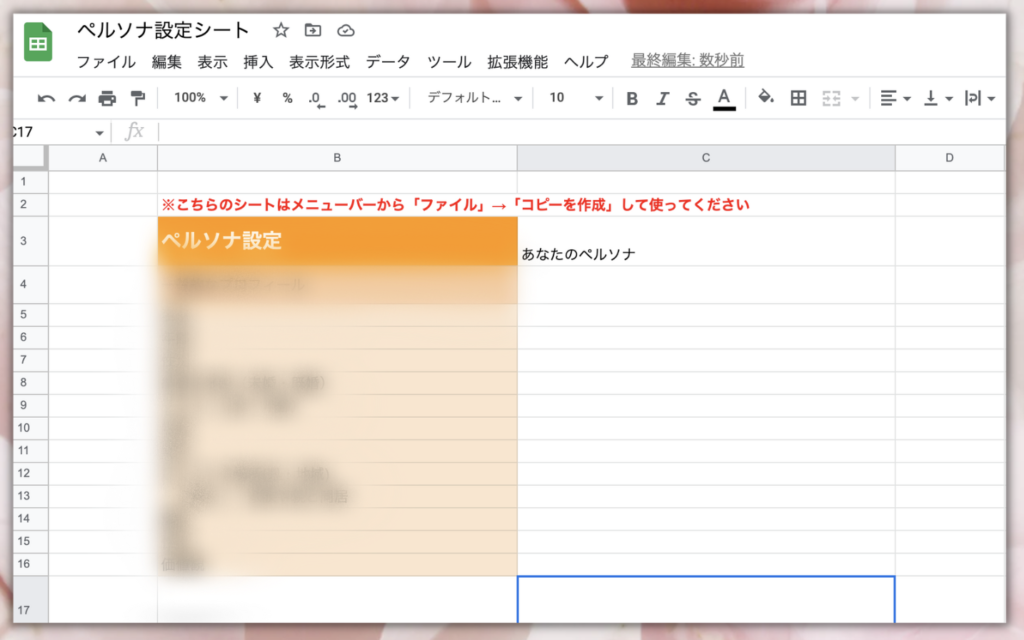Toggle bold formatting
This screenshot has width=1024, height=640.
632,99
